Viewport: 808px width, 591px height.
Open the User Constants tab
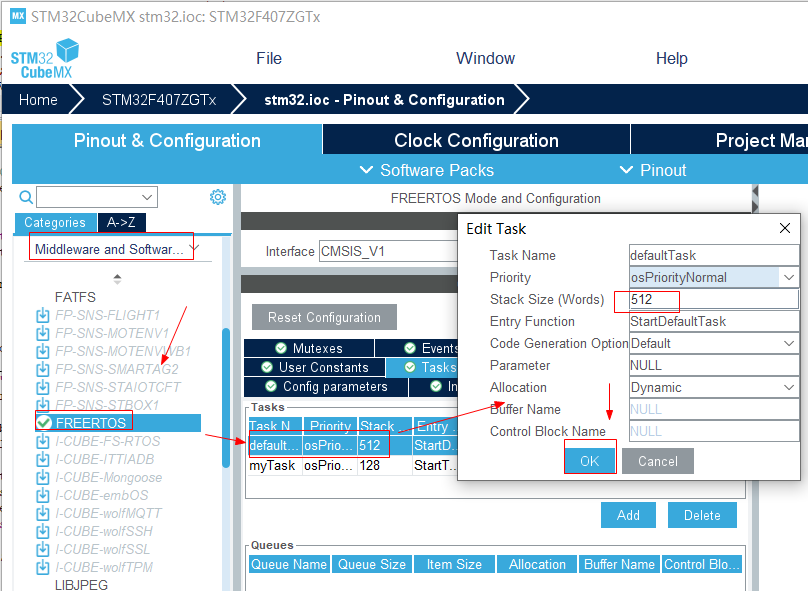315,367
